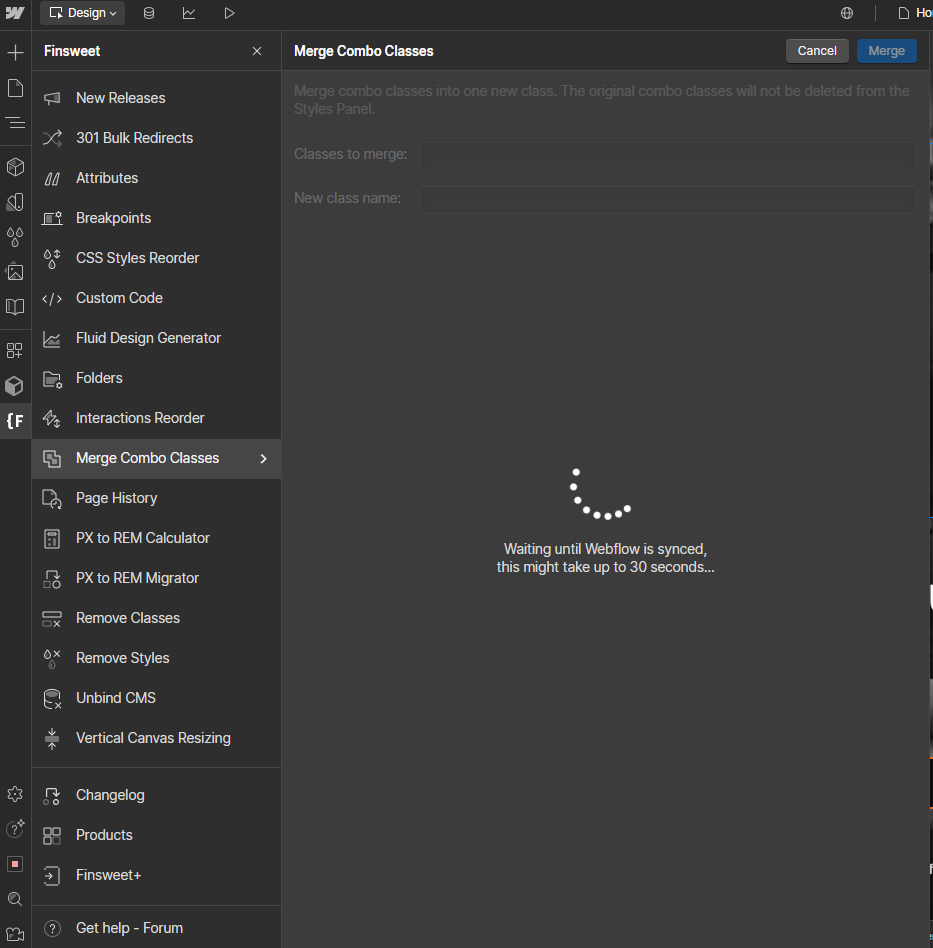Open CSS Styles Reorder tool
The image size is (933, 948).
156,258
